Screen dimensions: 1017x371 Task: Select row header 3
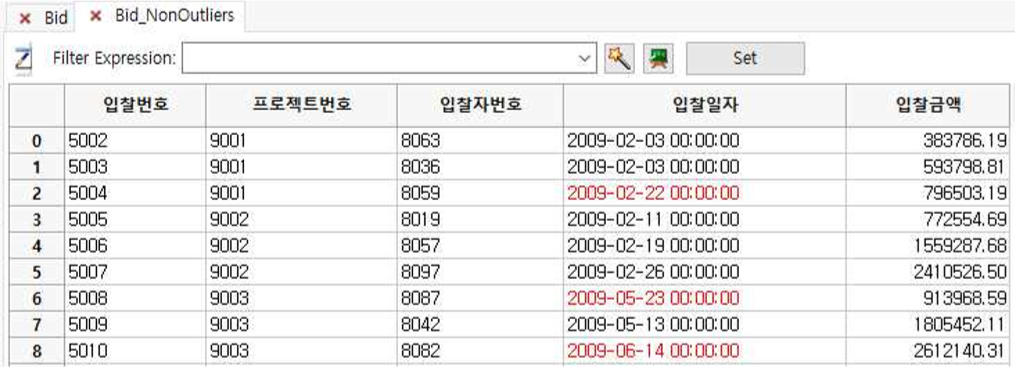coord(37,220)
